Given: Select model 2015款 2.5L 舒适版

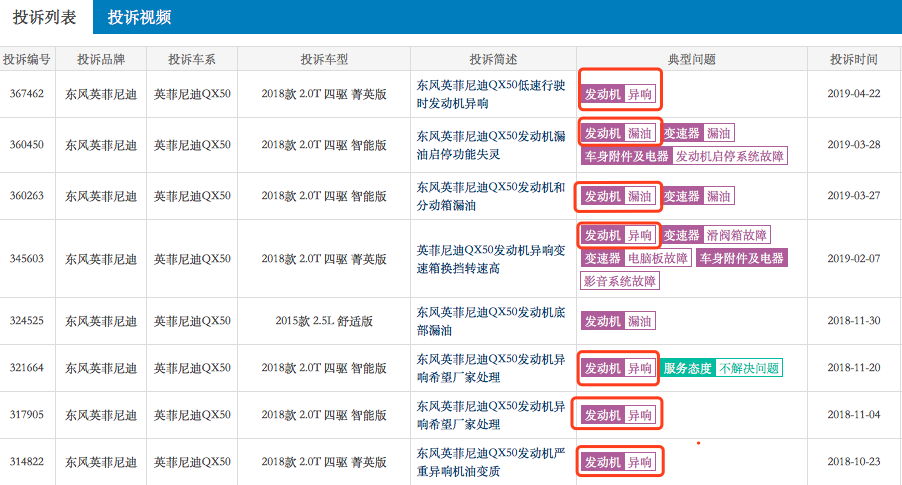Looking at the screenshot, I should [x=324, y=321].
